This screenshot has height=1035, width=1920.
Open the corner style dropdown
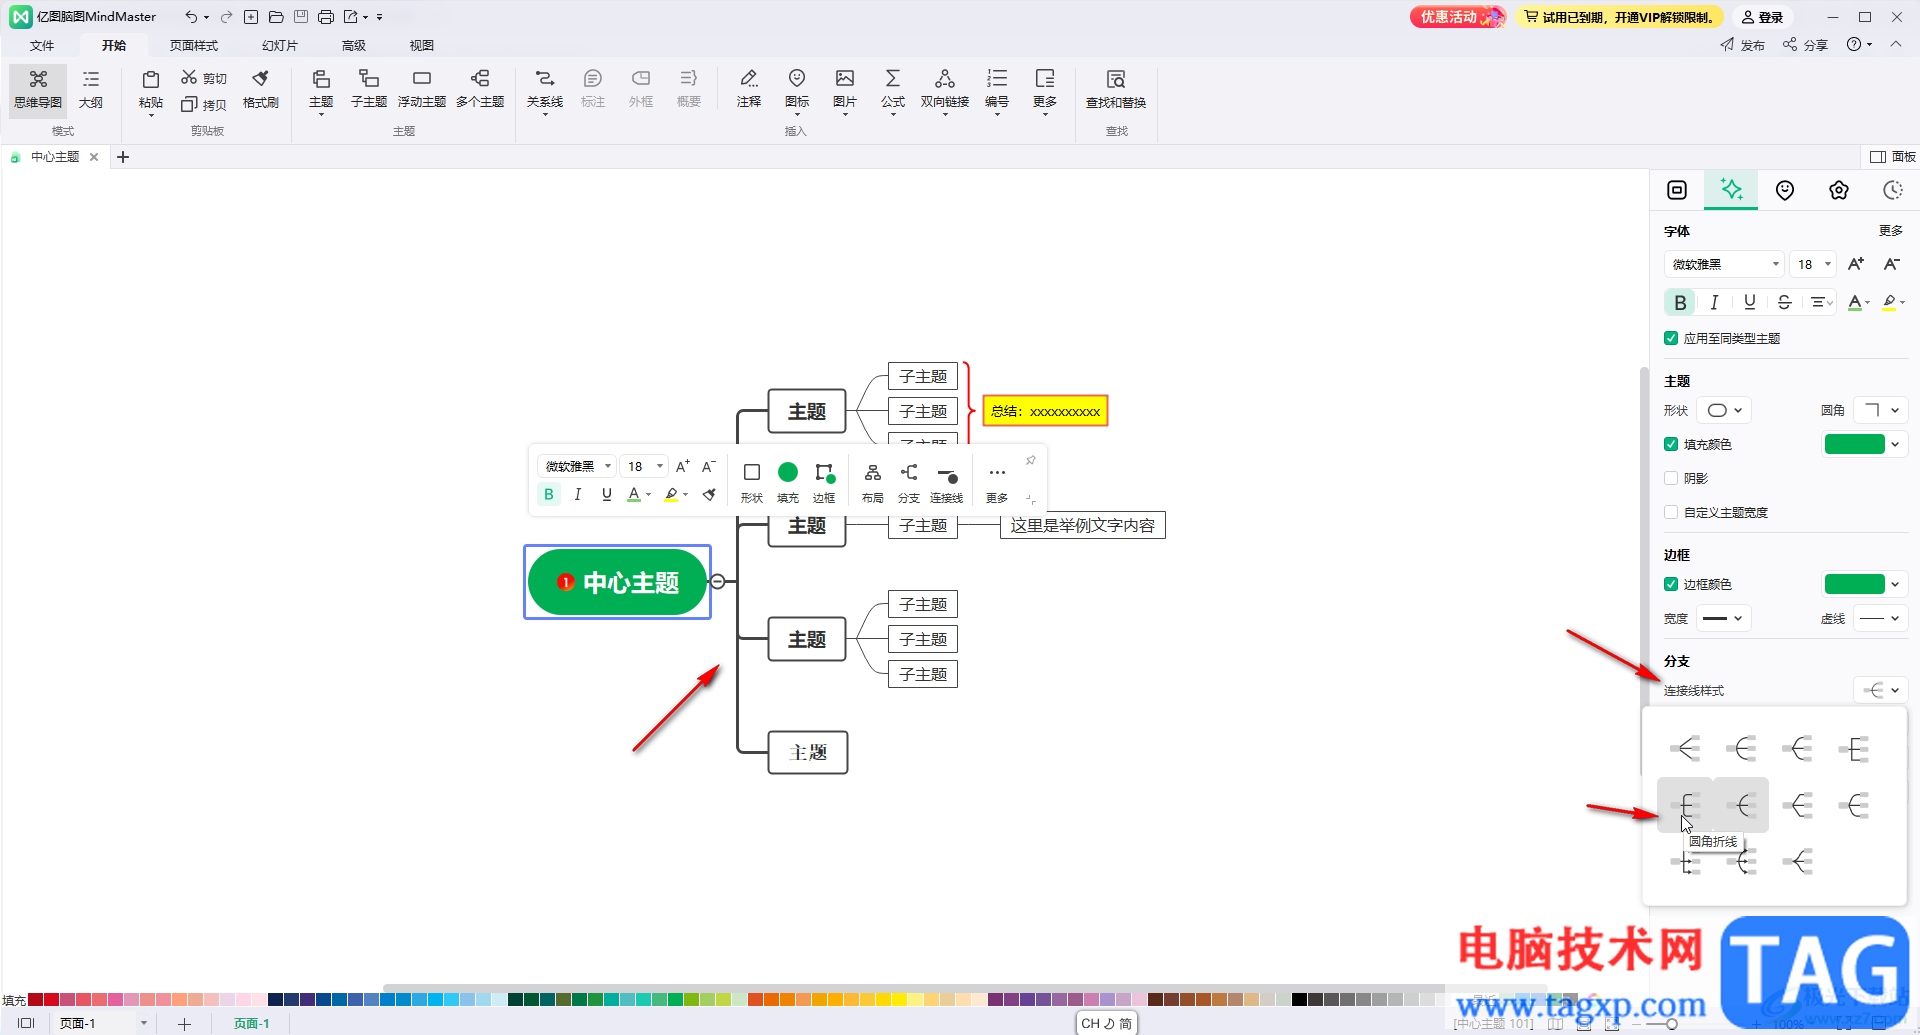1881,410
